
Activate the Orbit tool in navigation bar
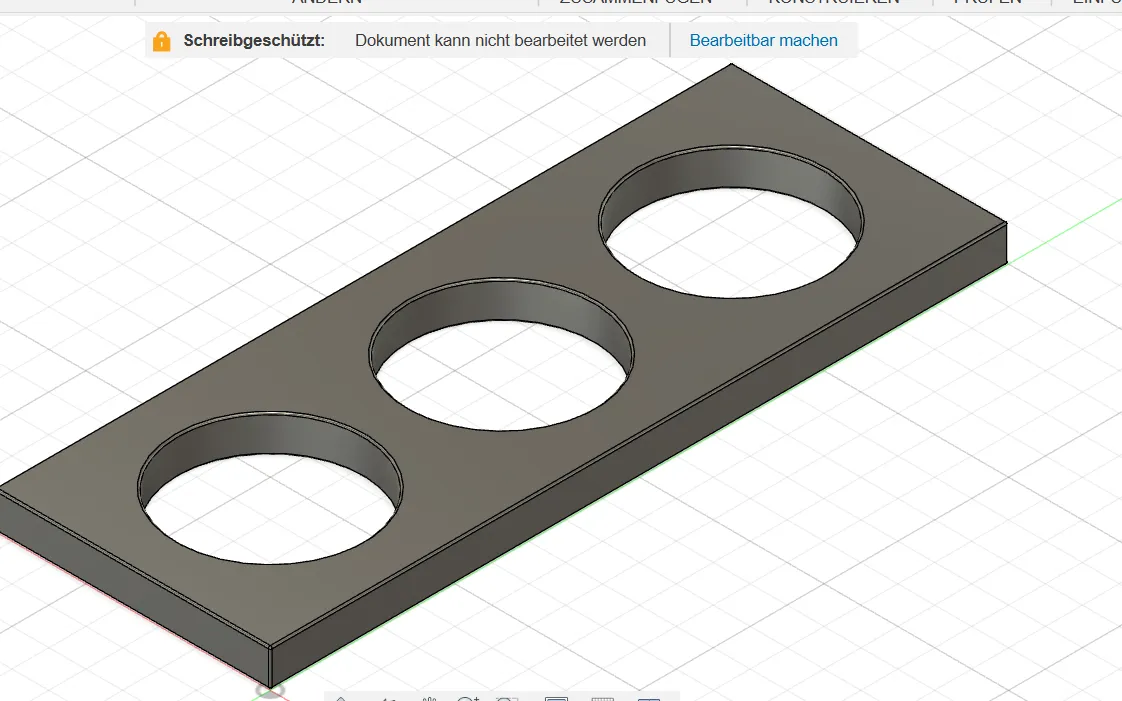click(x=341, y=699)
